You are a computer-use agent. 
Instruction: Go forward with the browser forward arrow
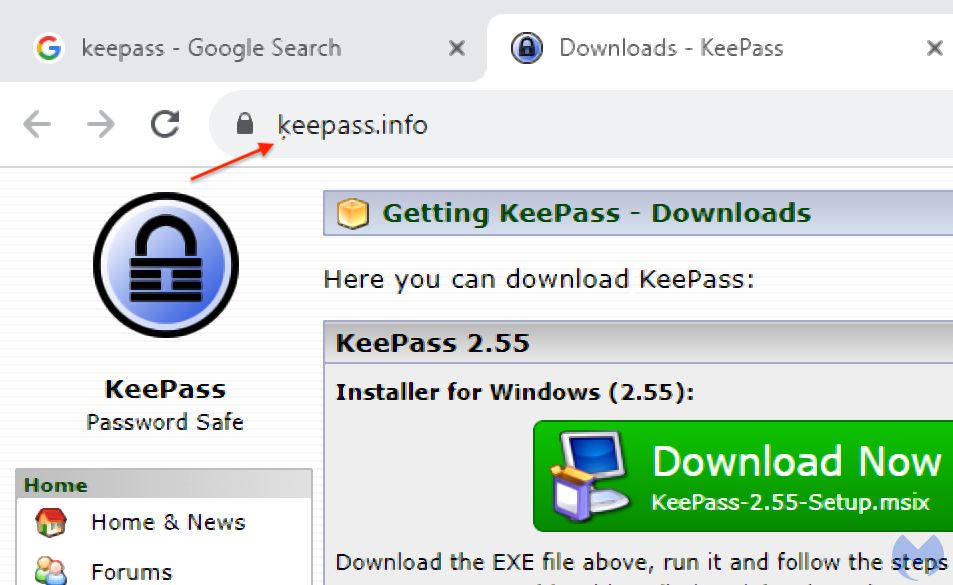click(x=101, y=125)
